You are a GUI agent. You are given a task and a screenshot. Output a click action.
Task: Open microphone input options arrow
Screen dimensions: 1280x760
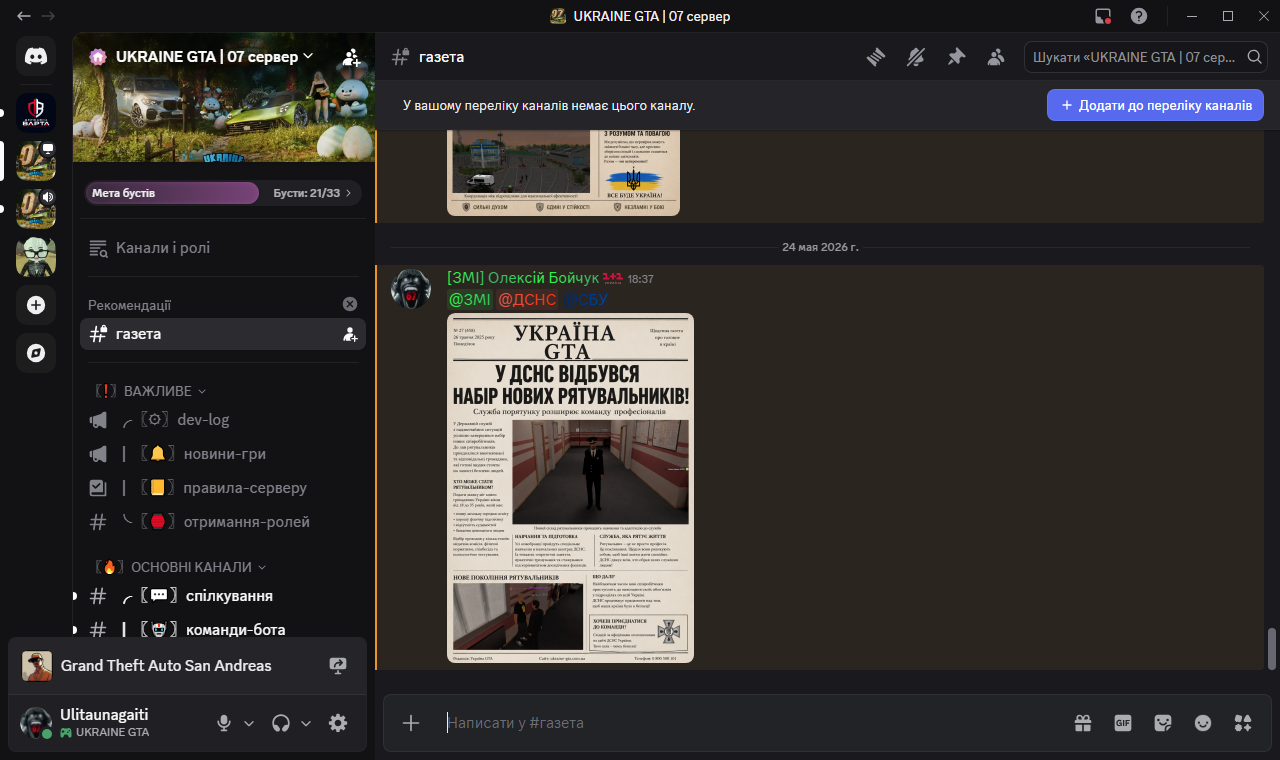249,723
